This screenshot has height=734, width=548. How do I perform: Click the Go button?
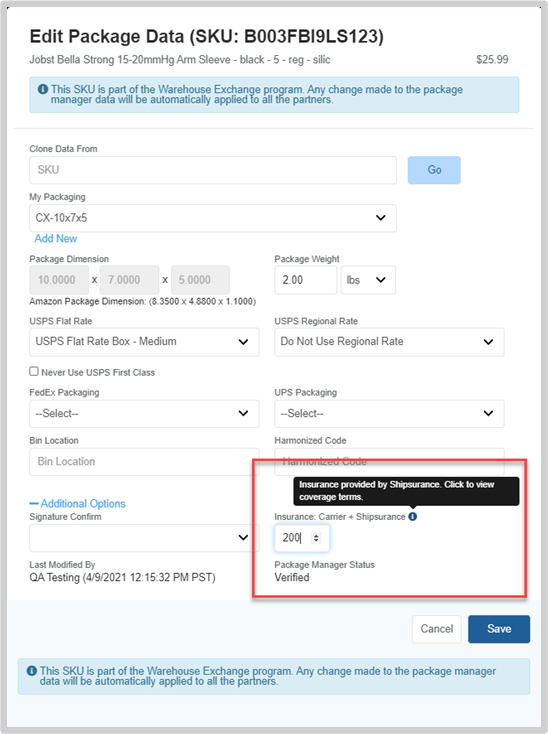434,170
